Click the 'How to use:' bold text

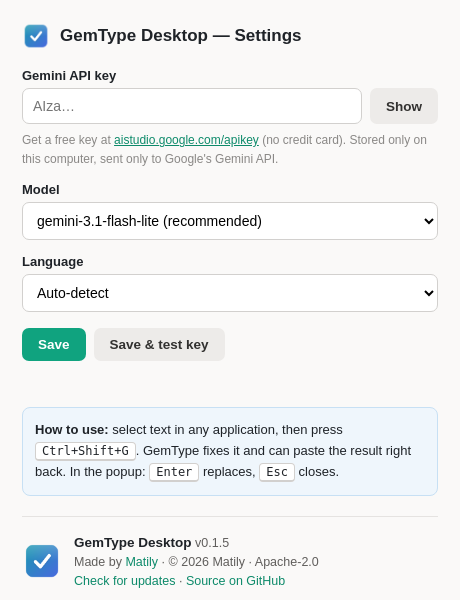point(72,430)
